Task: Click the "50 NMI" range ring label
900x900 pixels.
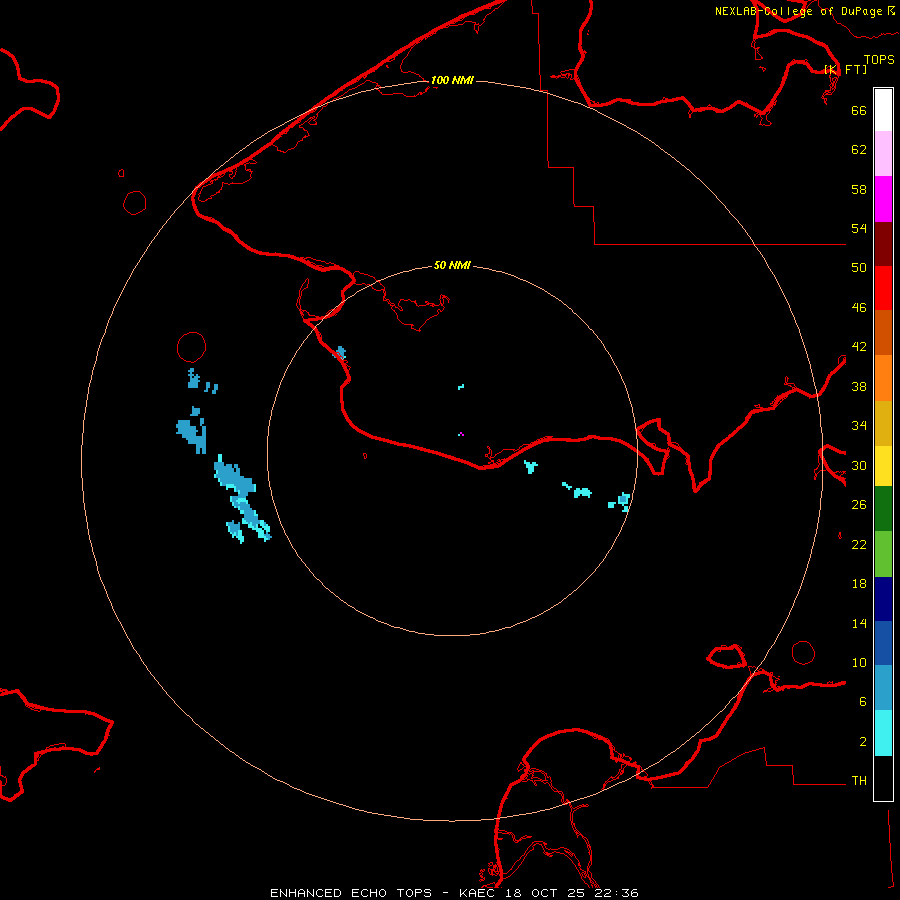Action: click(452, 265)
